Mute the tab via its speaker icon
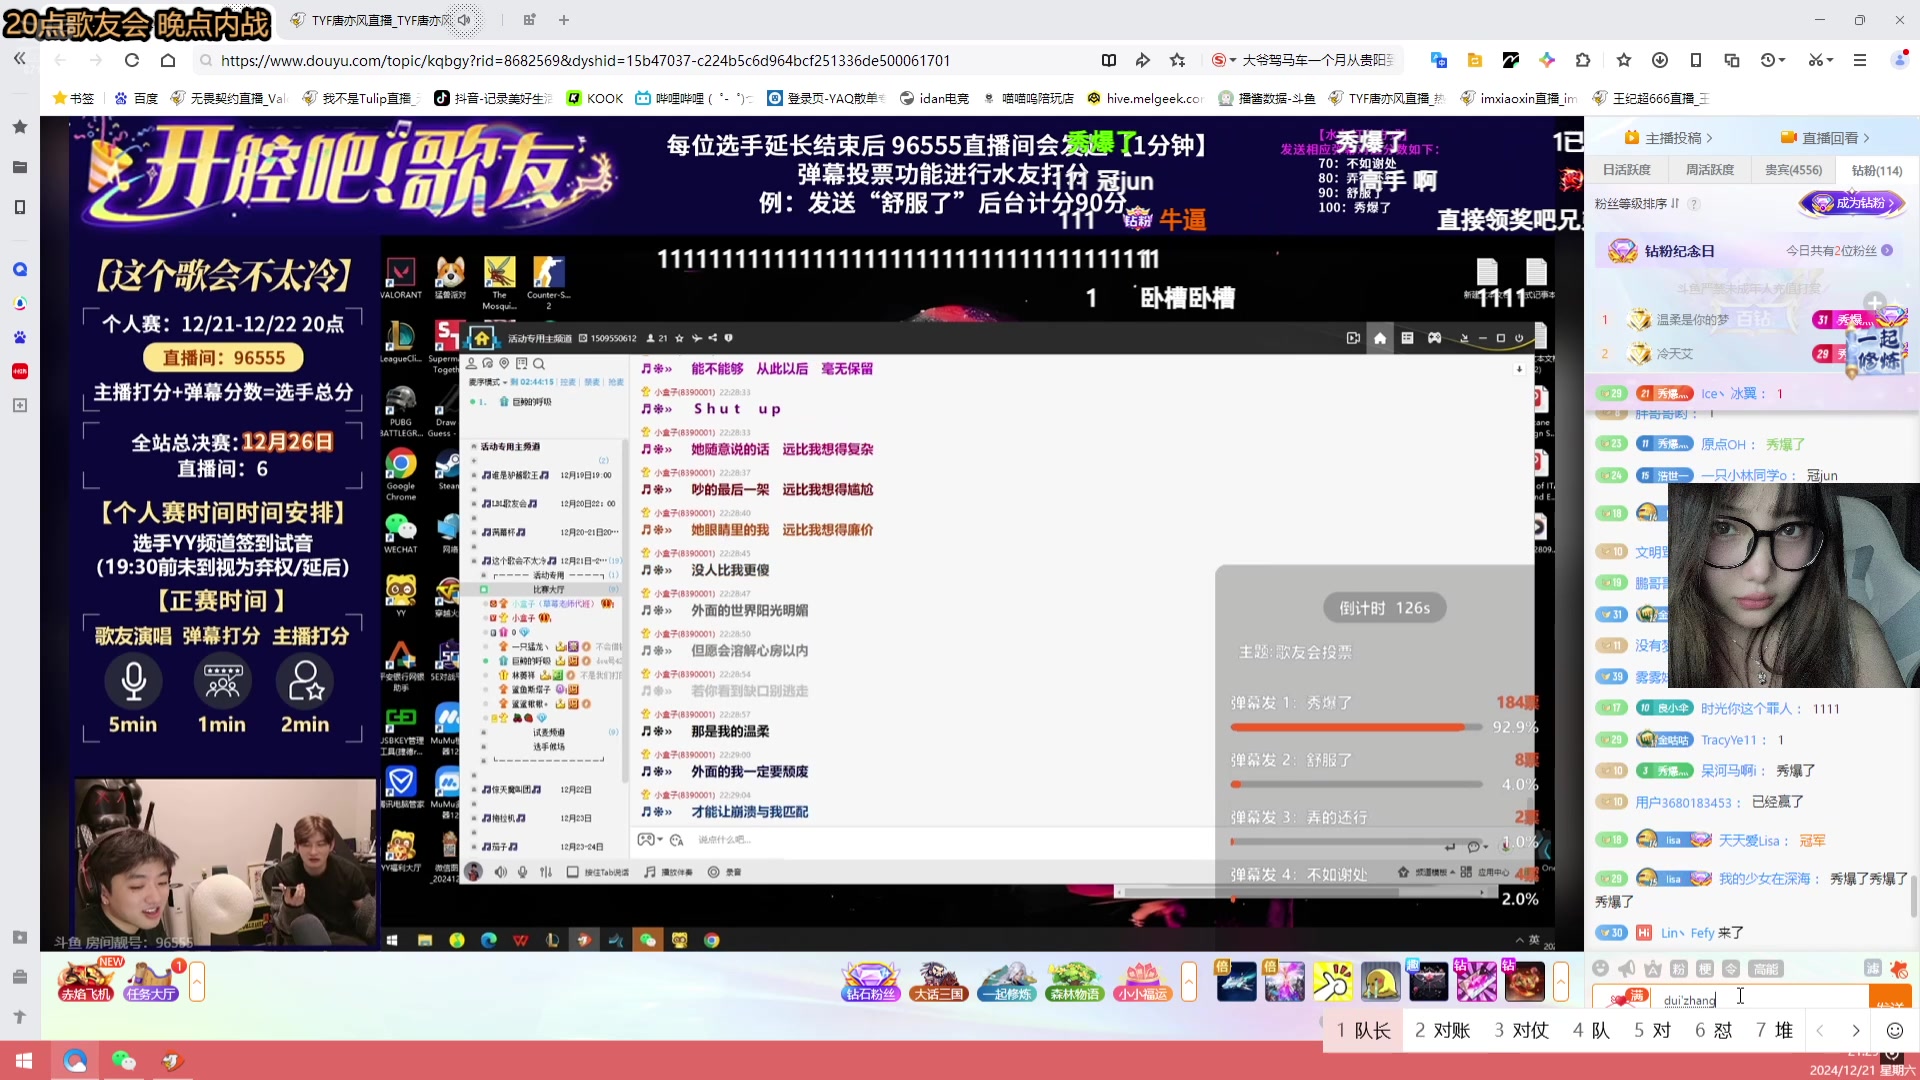 click(x=464, y=20)
